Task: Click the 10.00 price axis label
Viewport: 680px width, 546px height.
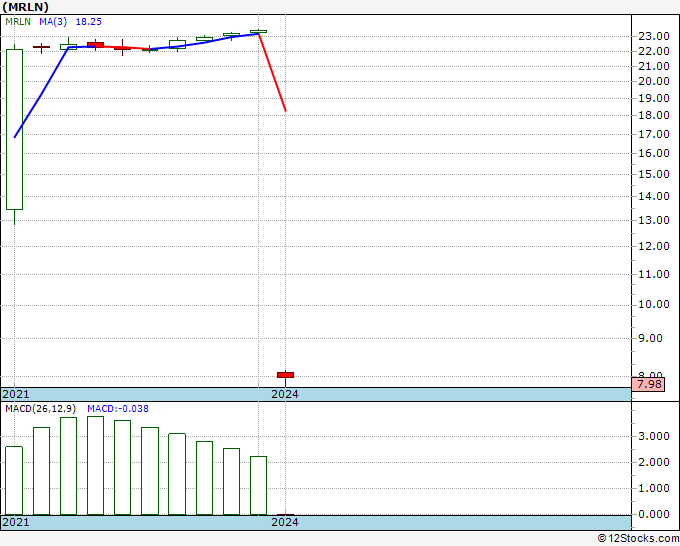Action: [x=654, y=304]
